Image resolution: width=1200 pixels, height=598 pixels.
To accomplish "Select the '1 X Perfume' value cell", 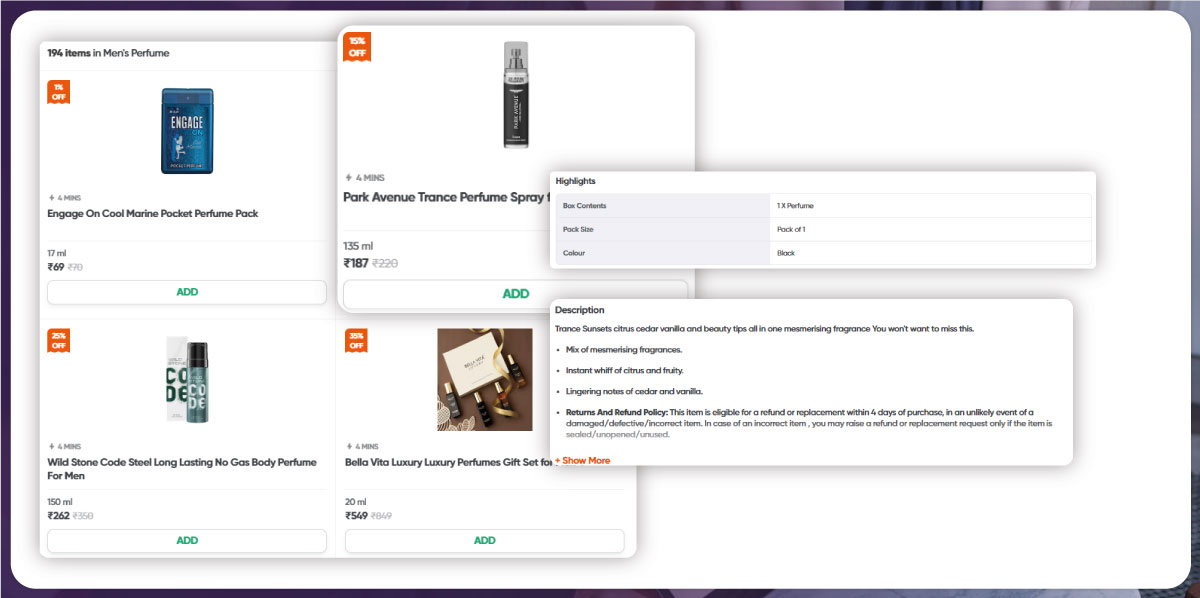I will [931, 206].
